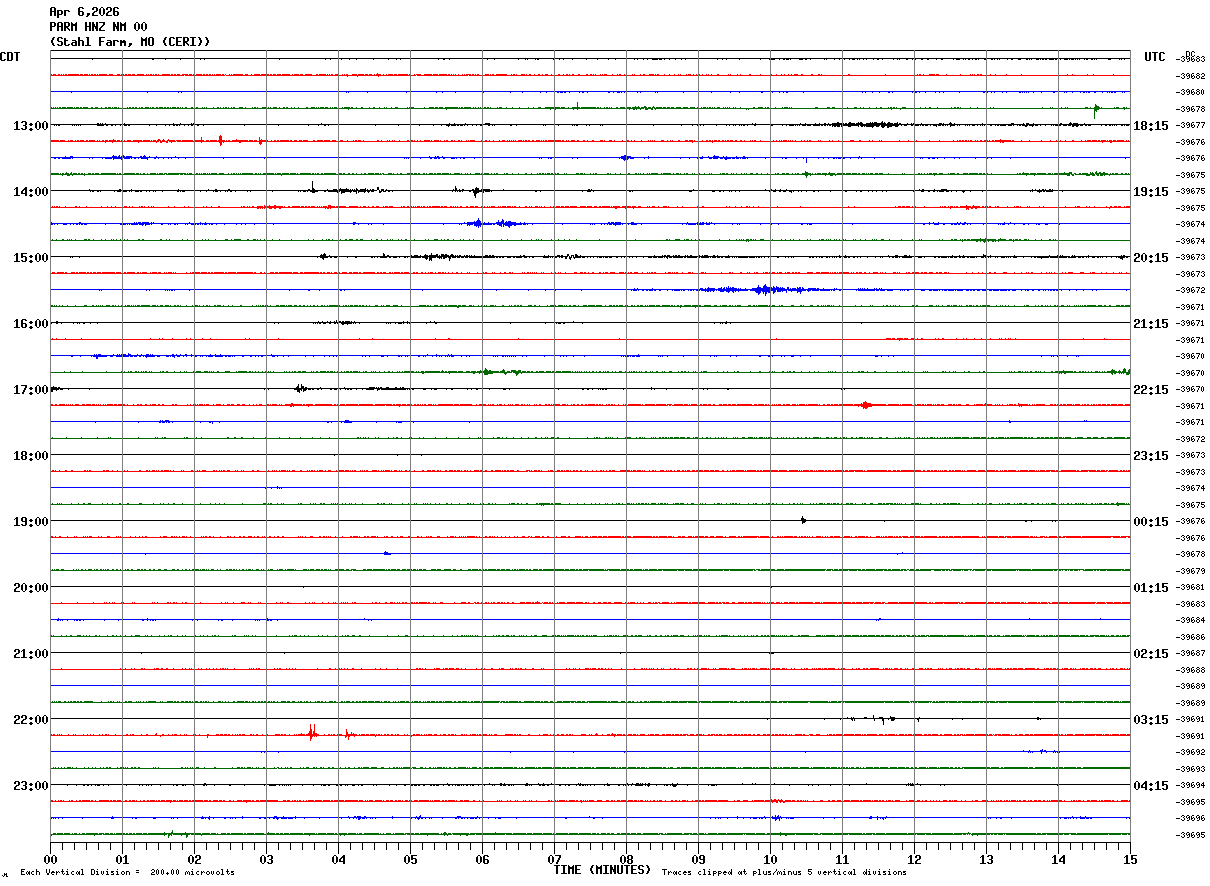Image resolution: width=1210 pixels, height=886 pixels.
Task: Click the UTC timezone label
Action: (x=1155, y=57)
